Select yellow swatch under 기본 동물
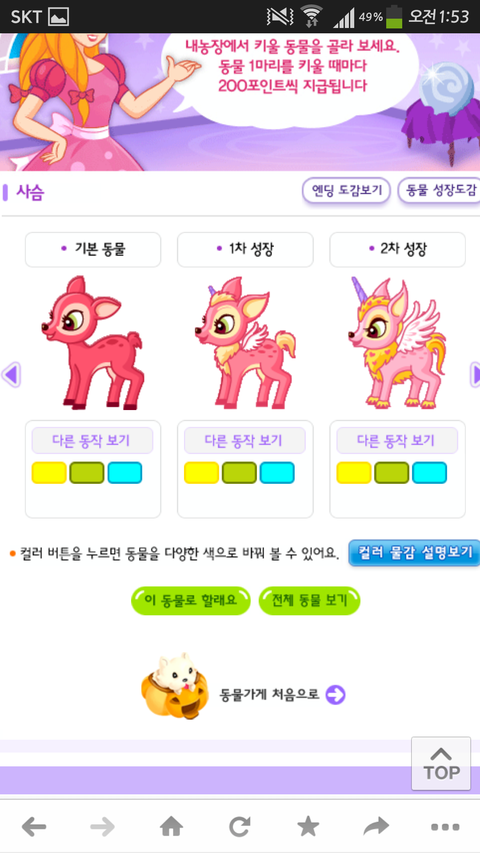The image size is (480, 853). (49, 473)
